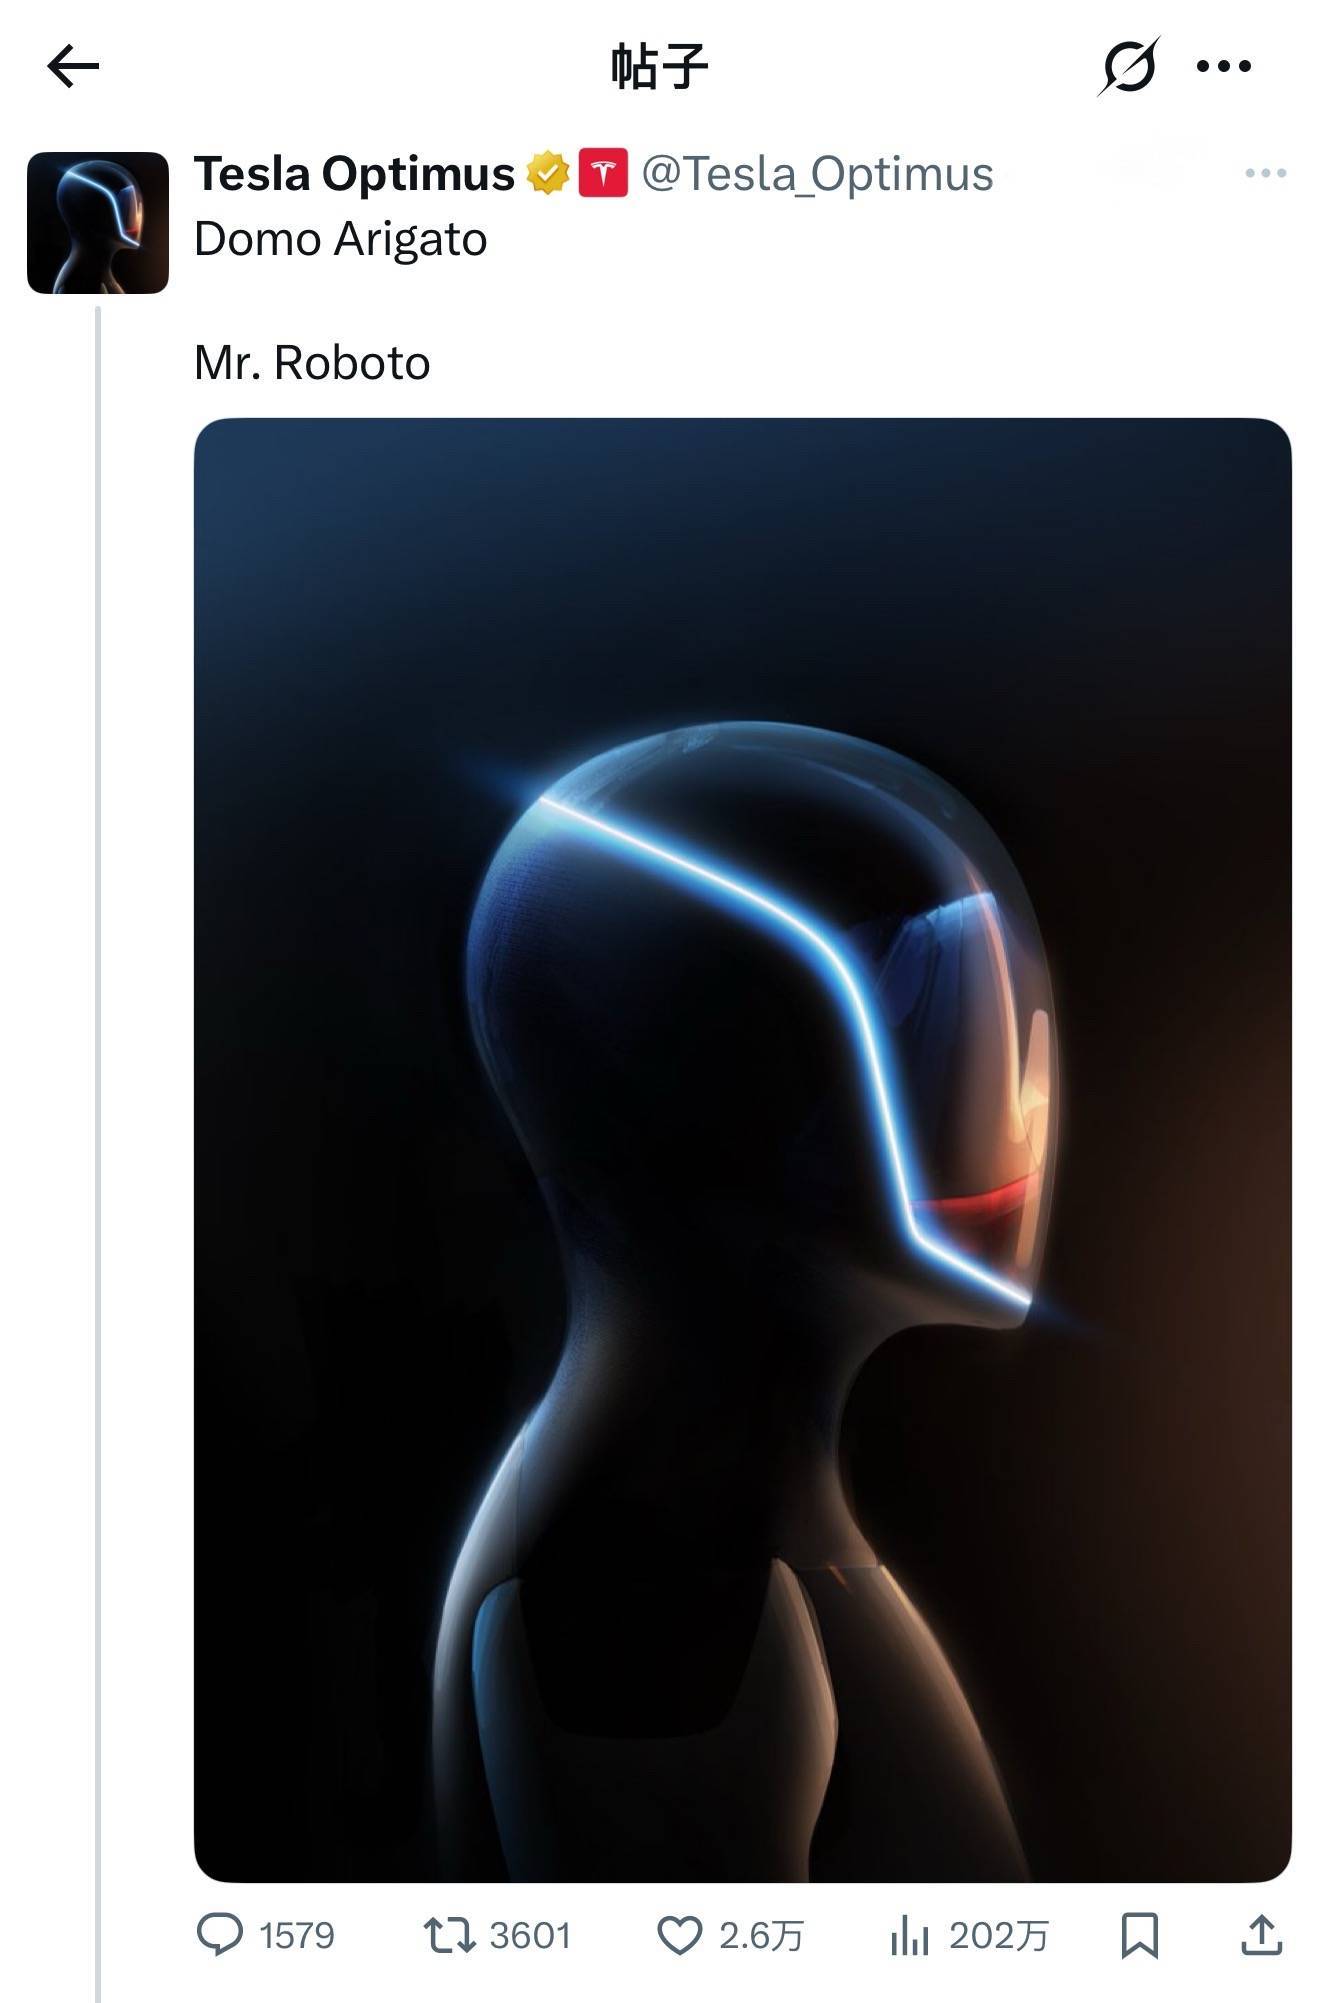
Task: Click the 'Mr. Roboto' tweet text
Action: [x=312, y=363]
